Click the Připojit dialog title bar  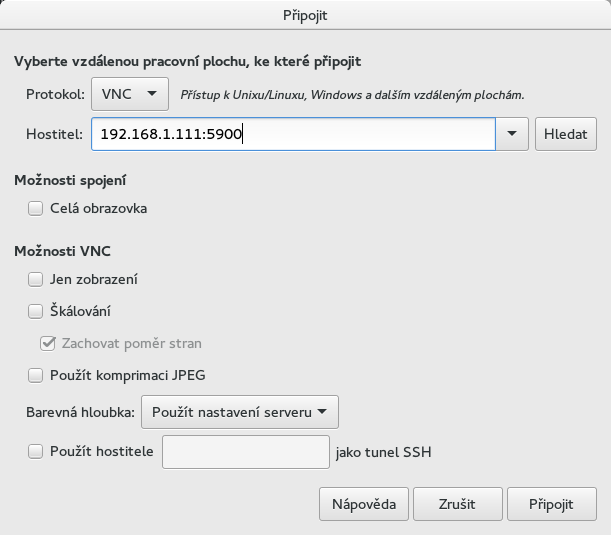point(305,16)
